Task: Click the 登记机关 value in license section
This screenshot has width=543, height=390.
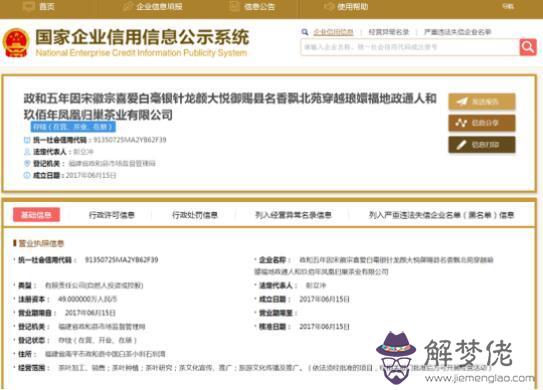Action: [102, 327]
